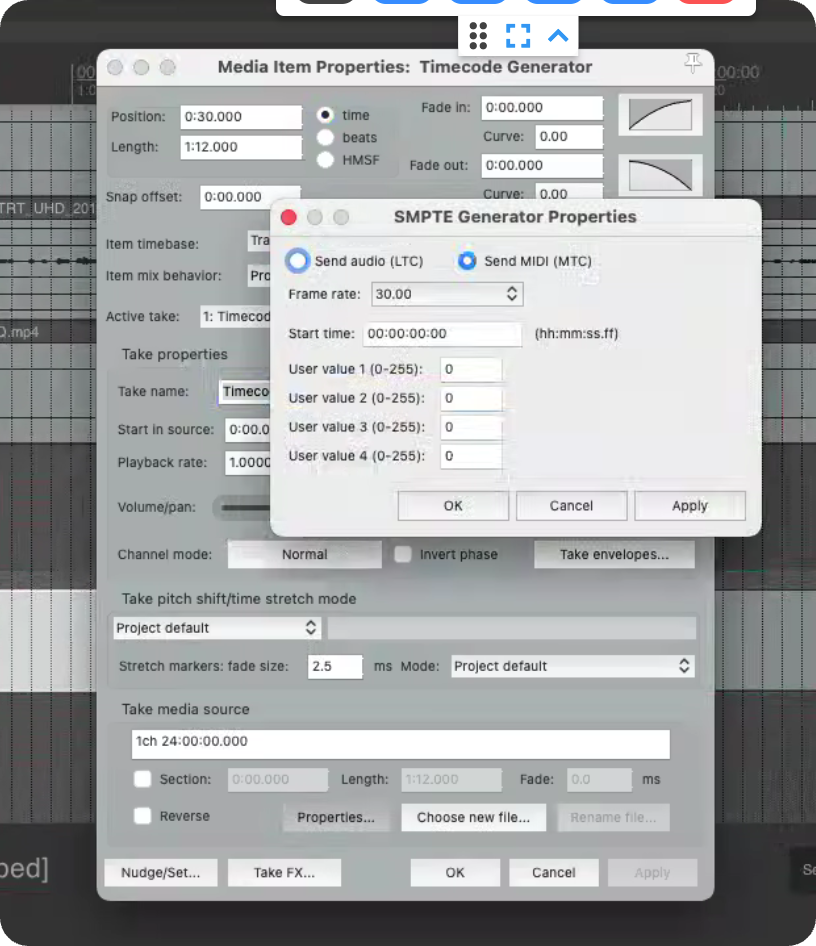Open the Frame rate dropdown

click(447, 294)
